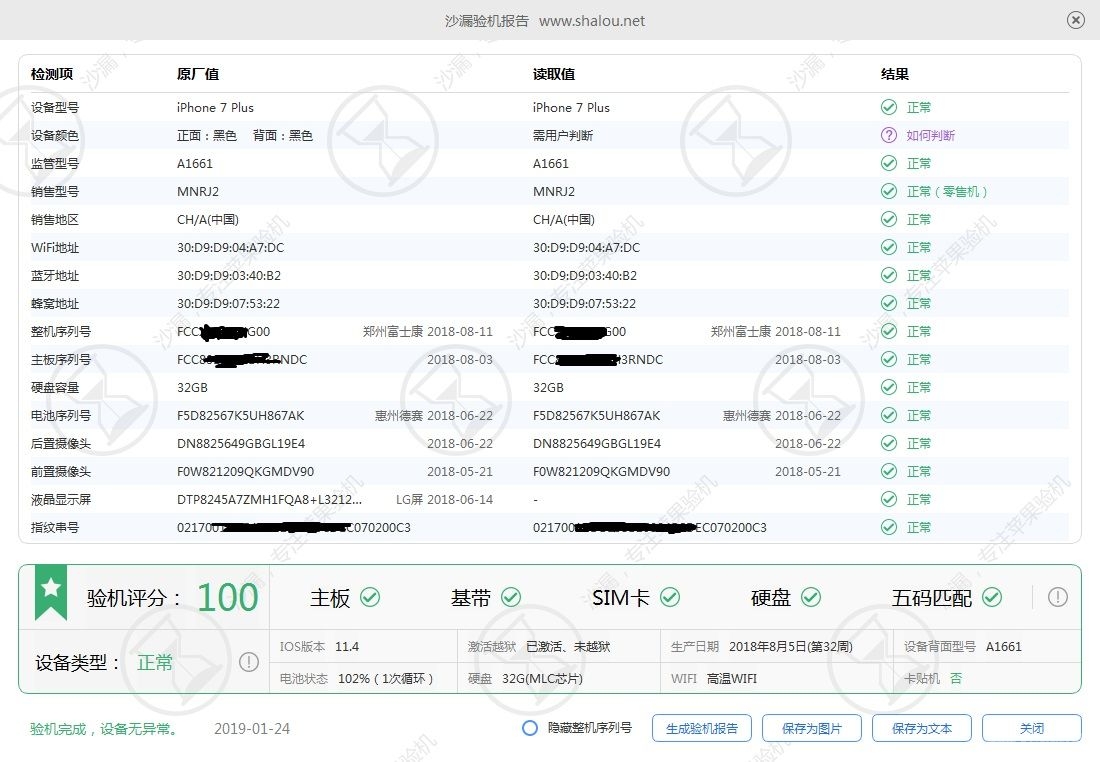1100x762 pixels.
Task: Click the checkmark icon in WiFi地址 row
Action: [889, 247]
